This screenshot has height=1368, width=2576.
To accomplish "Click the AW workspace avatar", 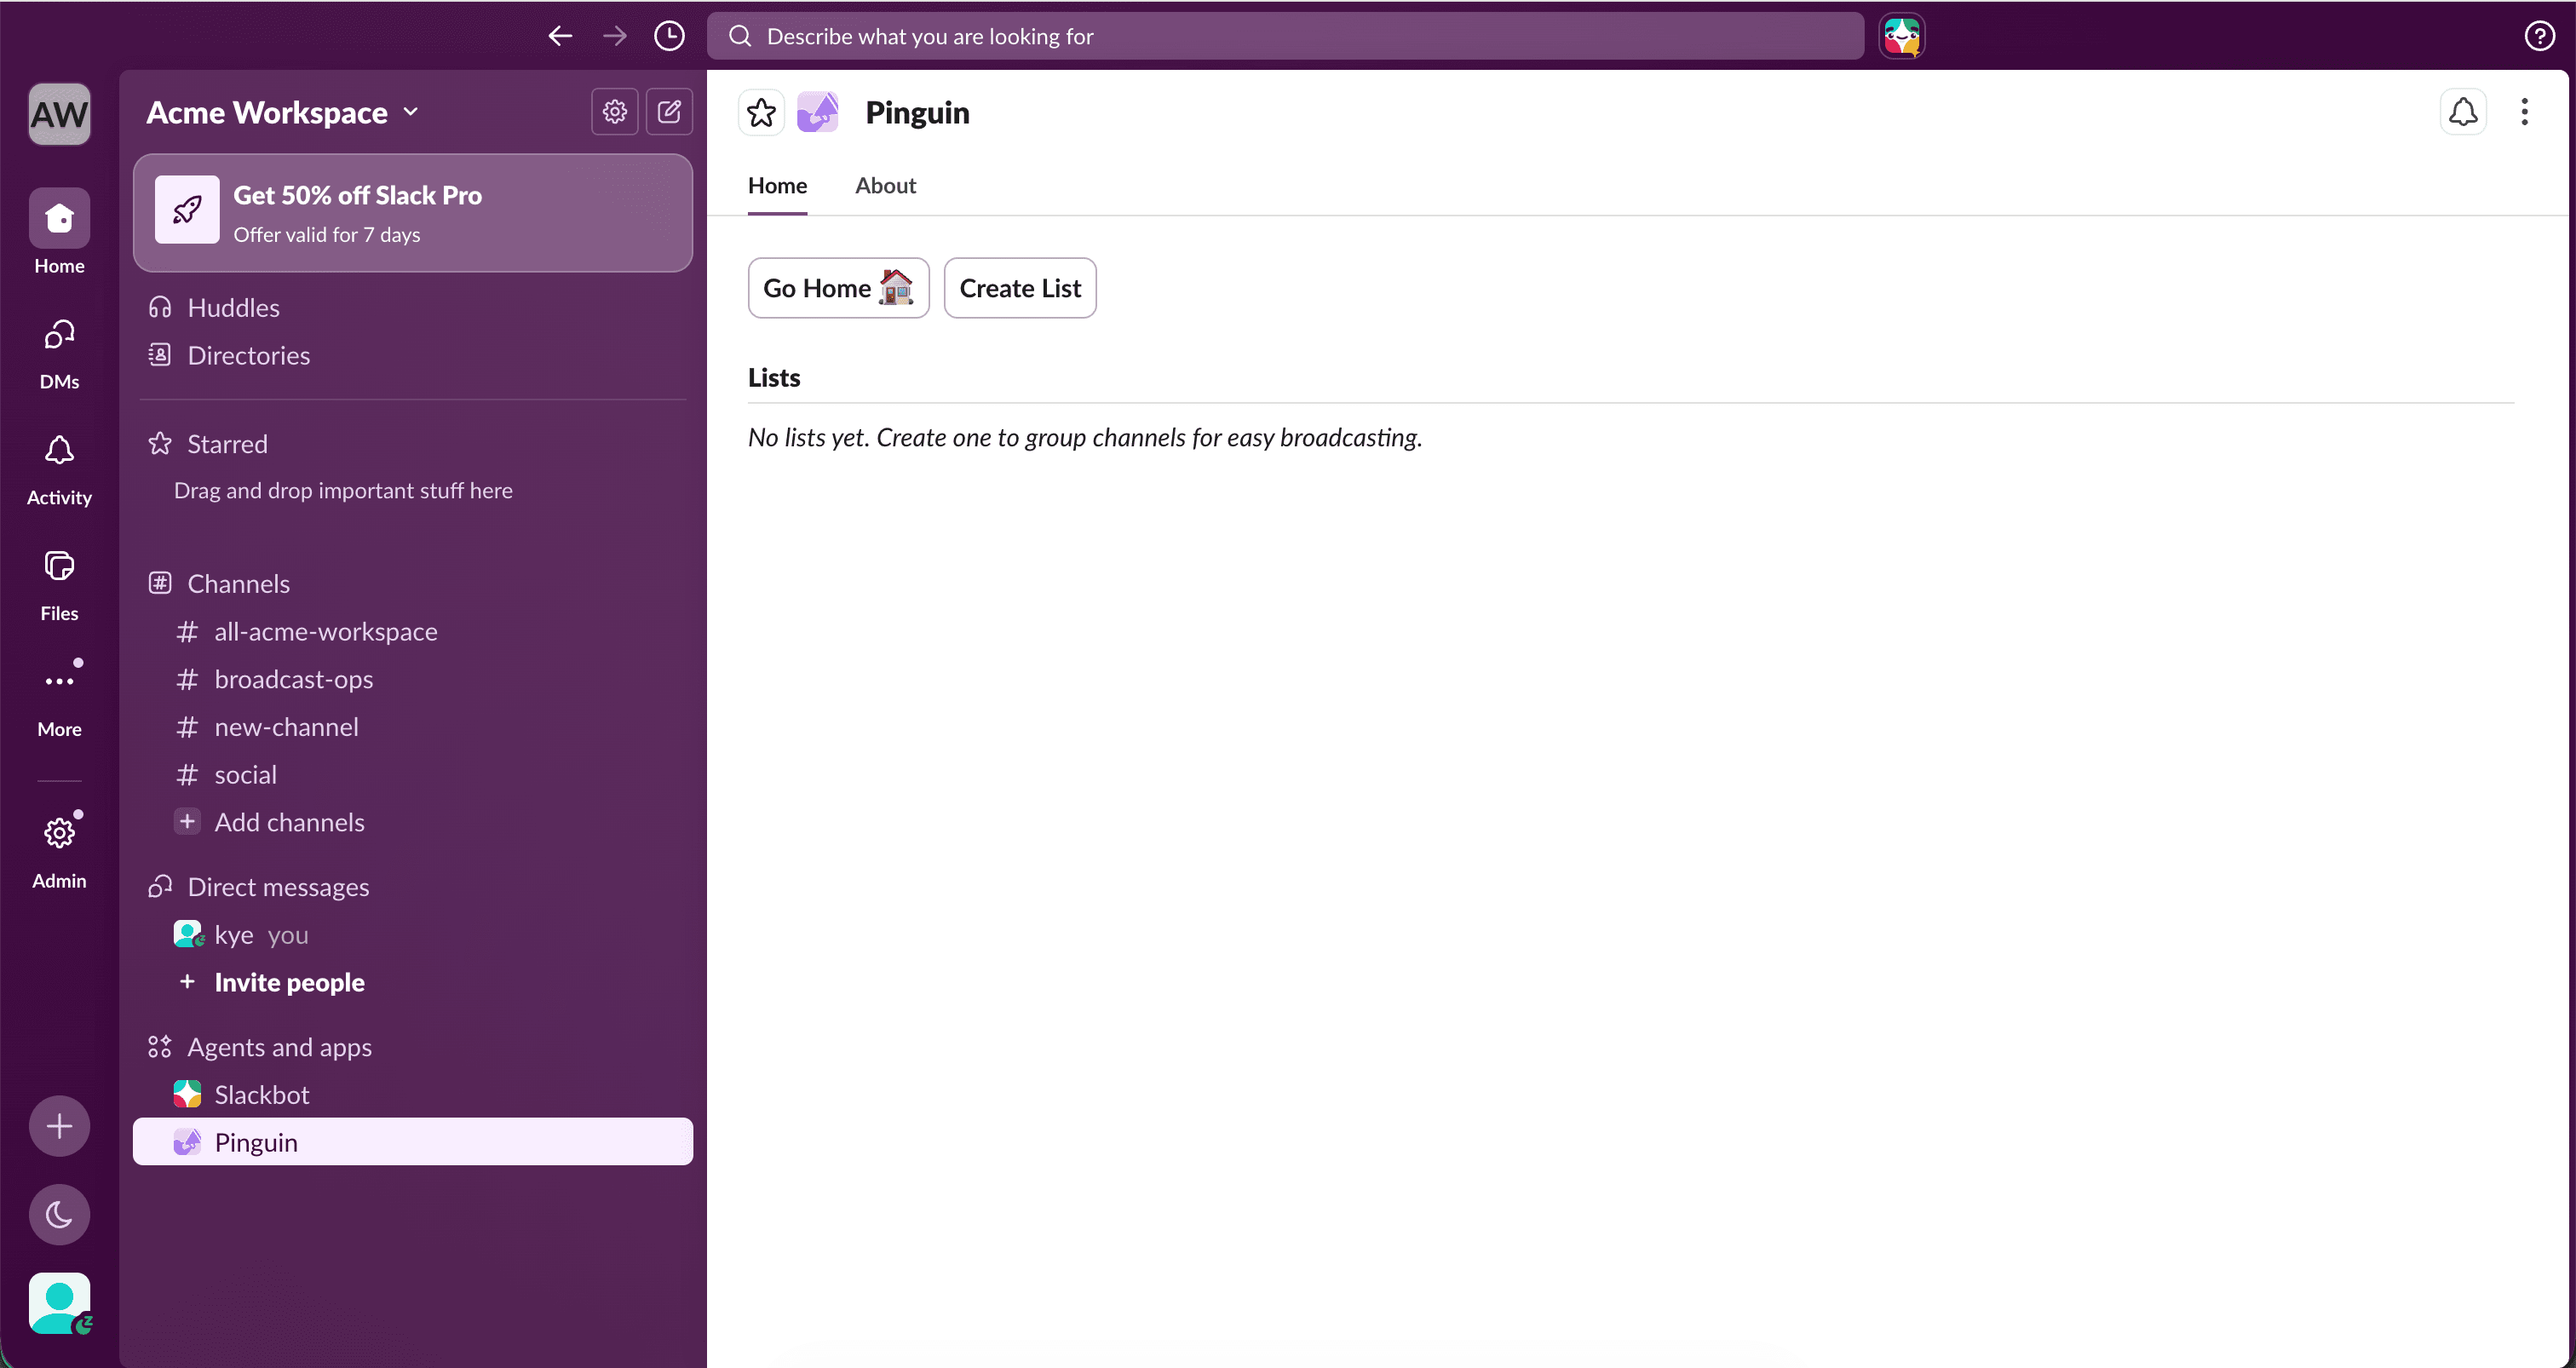I will (x=59, y=114).
